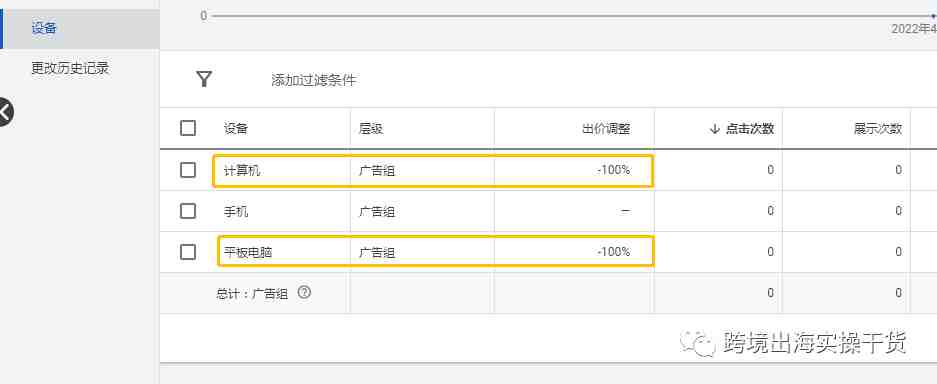Image resolution: width=937 pixels, height=384 pixels.
Task: Open 更改历史记录 in sidebar
Action: [70, 68]
